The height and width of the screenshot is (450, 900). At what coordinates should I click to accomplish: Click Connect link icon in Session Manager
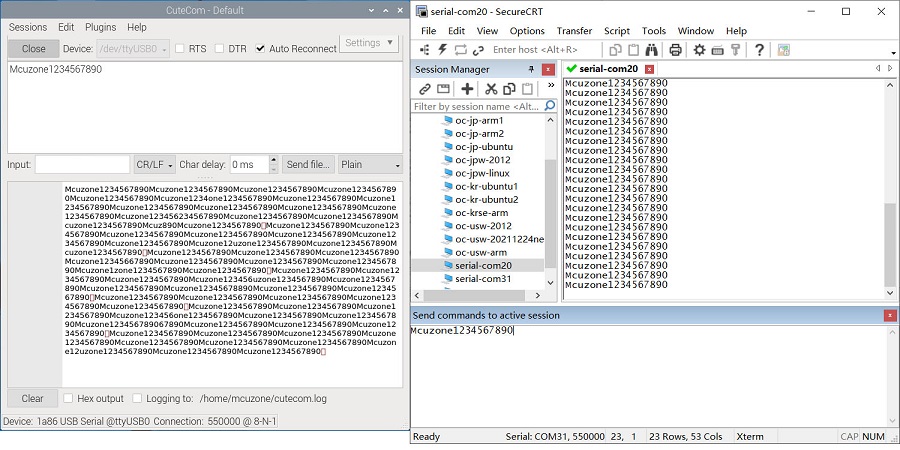pos(425,88)
